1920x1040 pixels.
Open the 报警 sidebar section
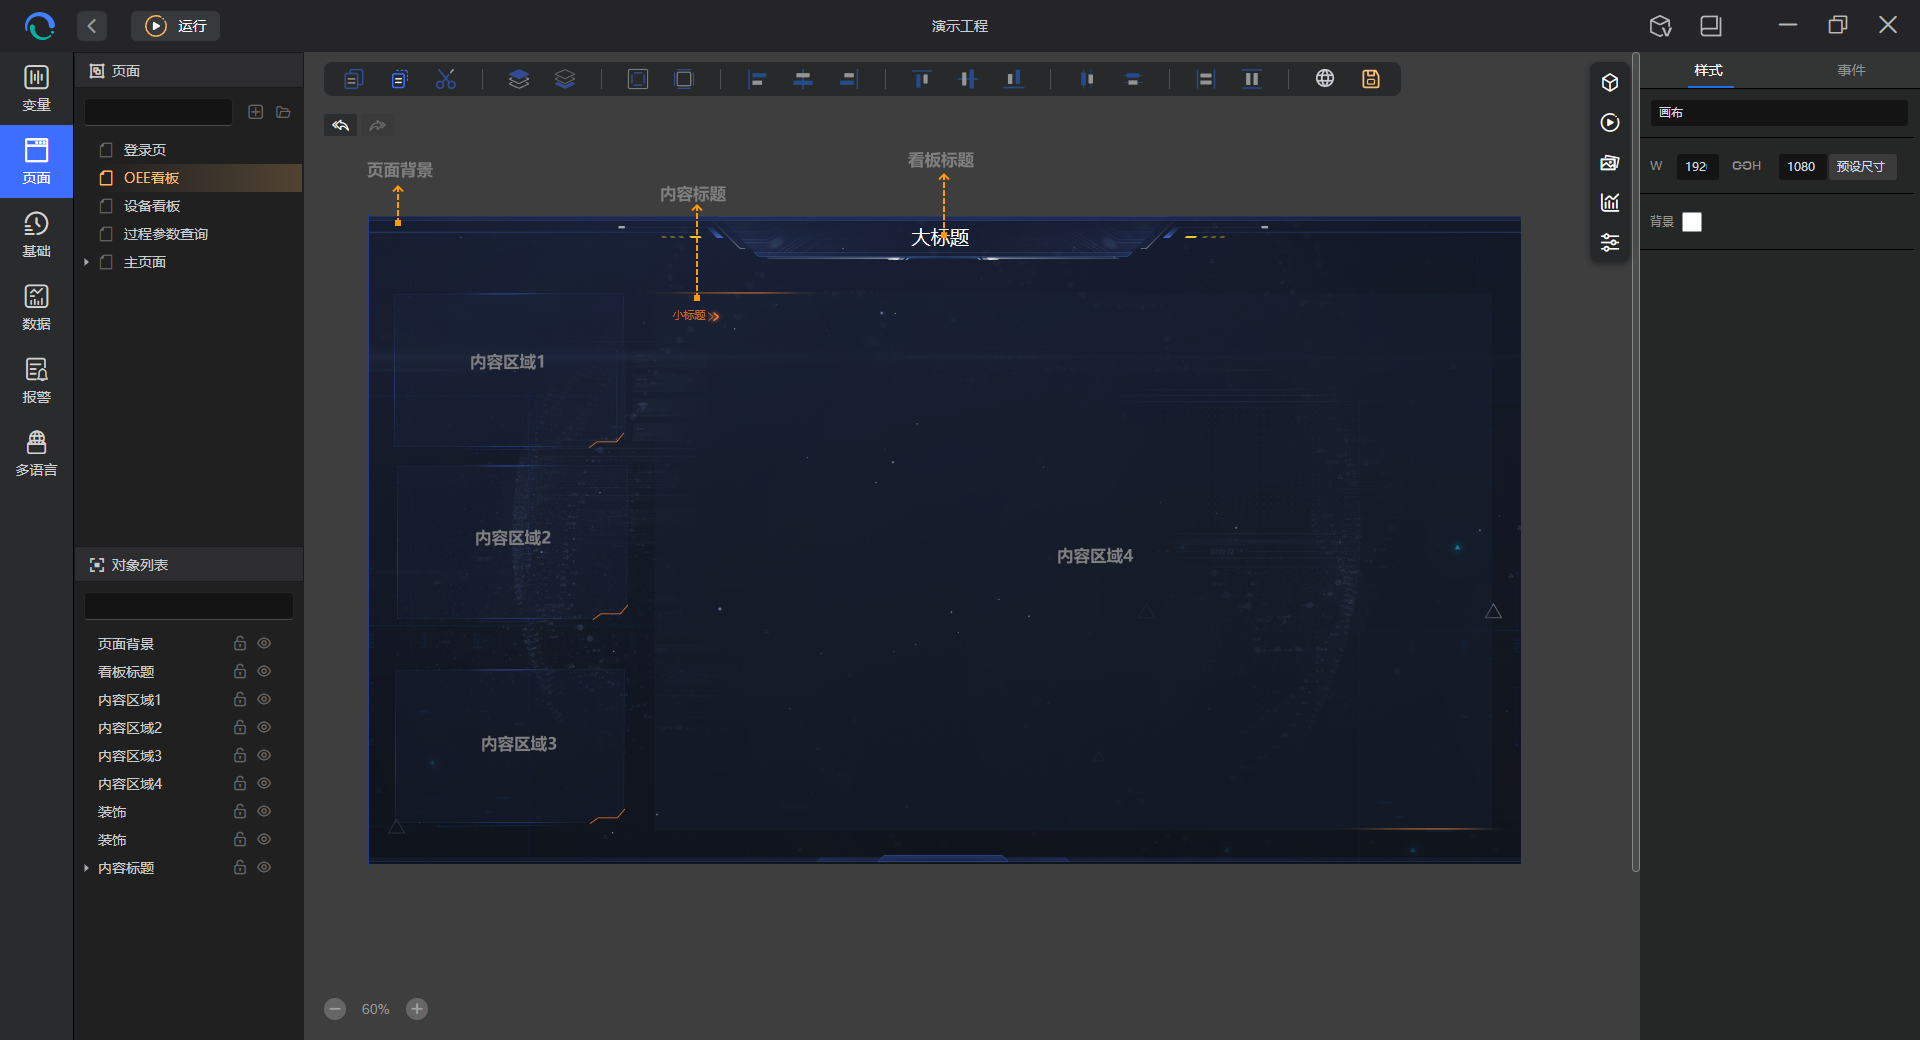tap(37, 380)
